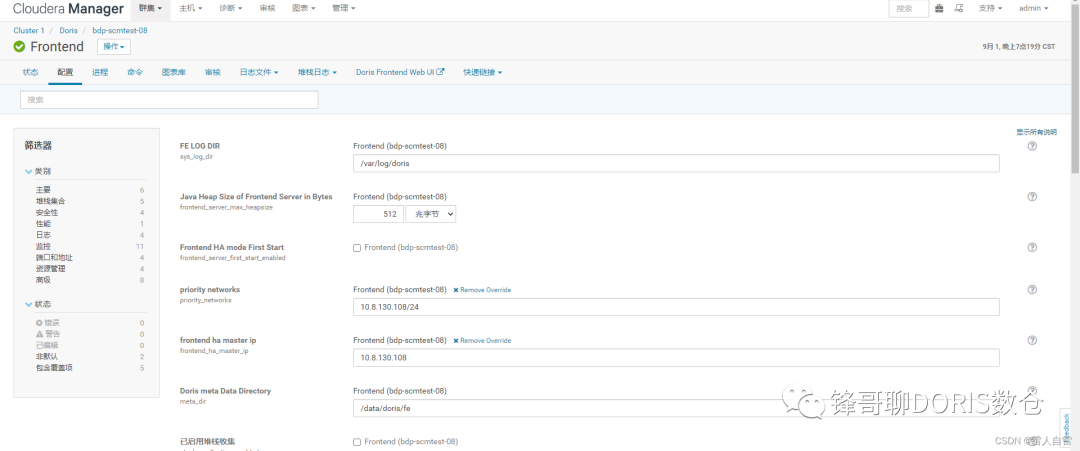Enable Frontend HA mode First Start checkbox
This screenshot has width=1080, height=451.
(x=357, y=248)
